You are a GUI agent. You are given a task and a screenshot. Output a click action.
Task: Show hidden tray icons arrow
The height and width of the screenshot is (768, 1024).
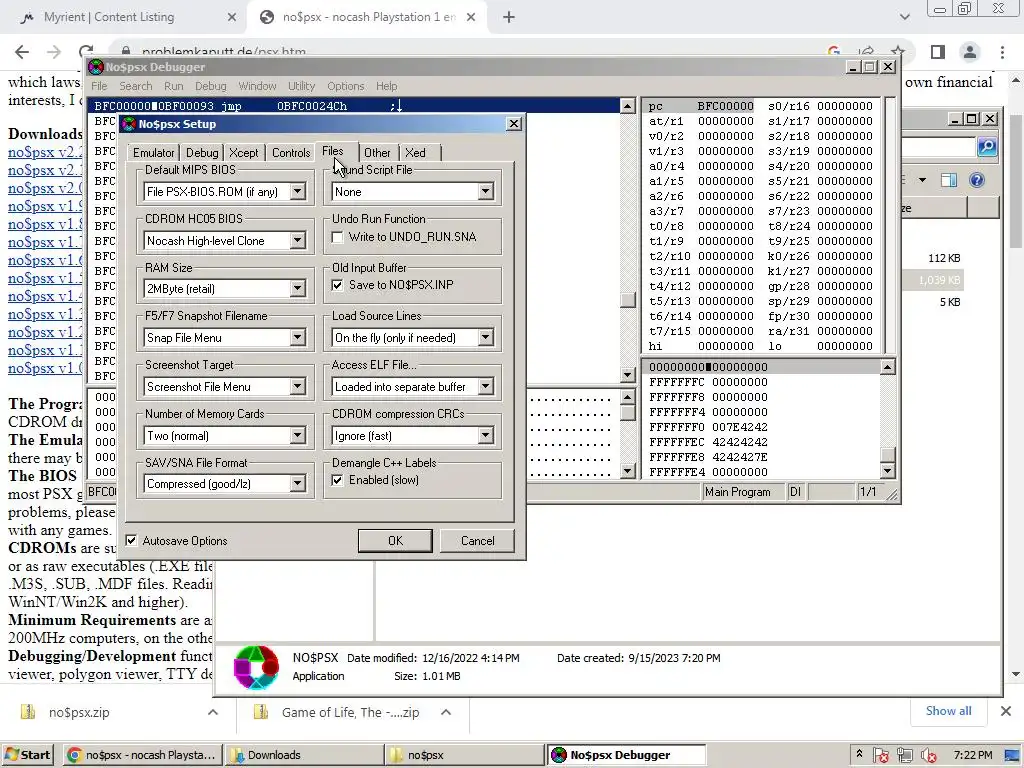click(859, 754)
